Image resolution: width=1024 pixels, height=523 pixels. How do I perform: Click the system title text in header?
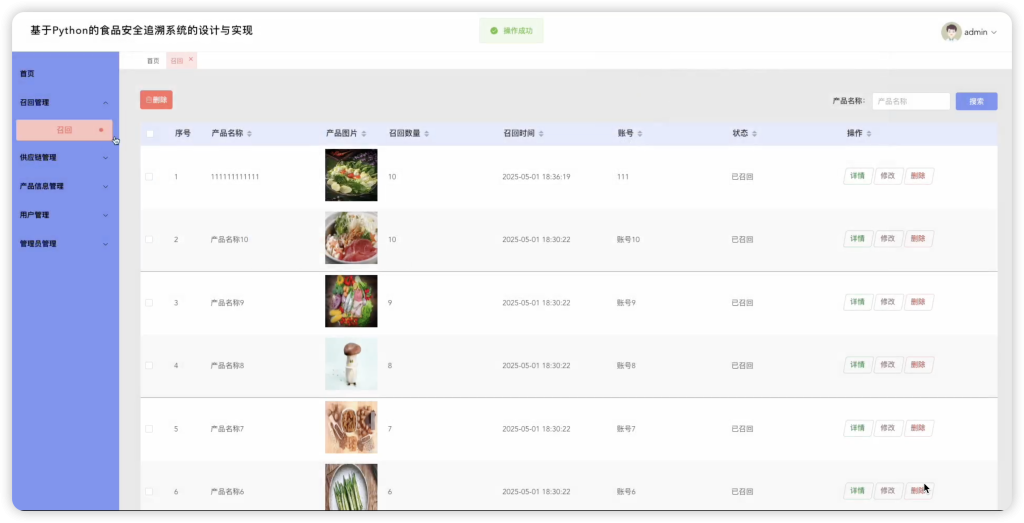click(142, 31)
